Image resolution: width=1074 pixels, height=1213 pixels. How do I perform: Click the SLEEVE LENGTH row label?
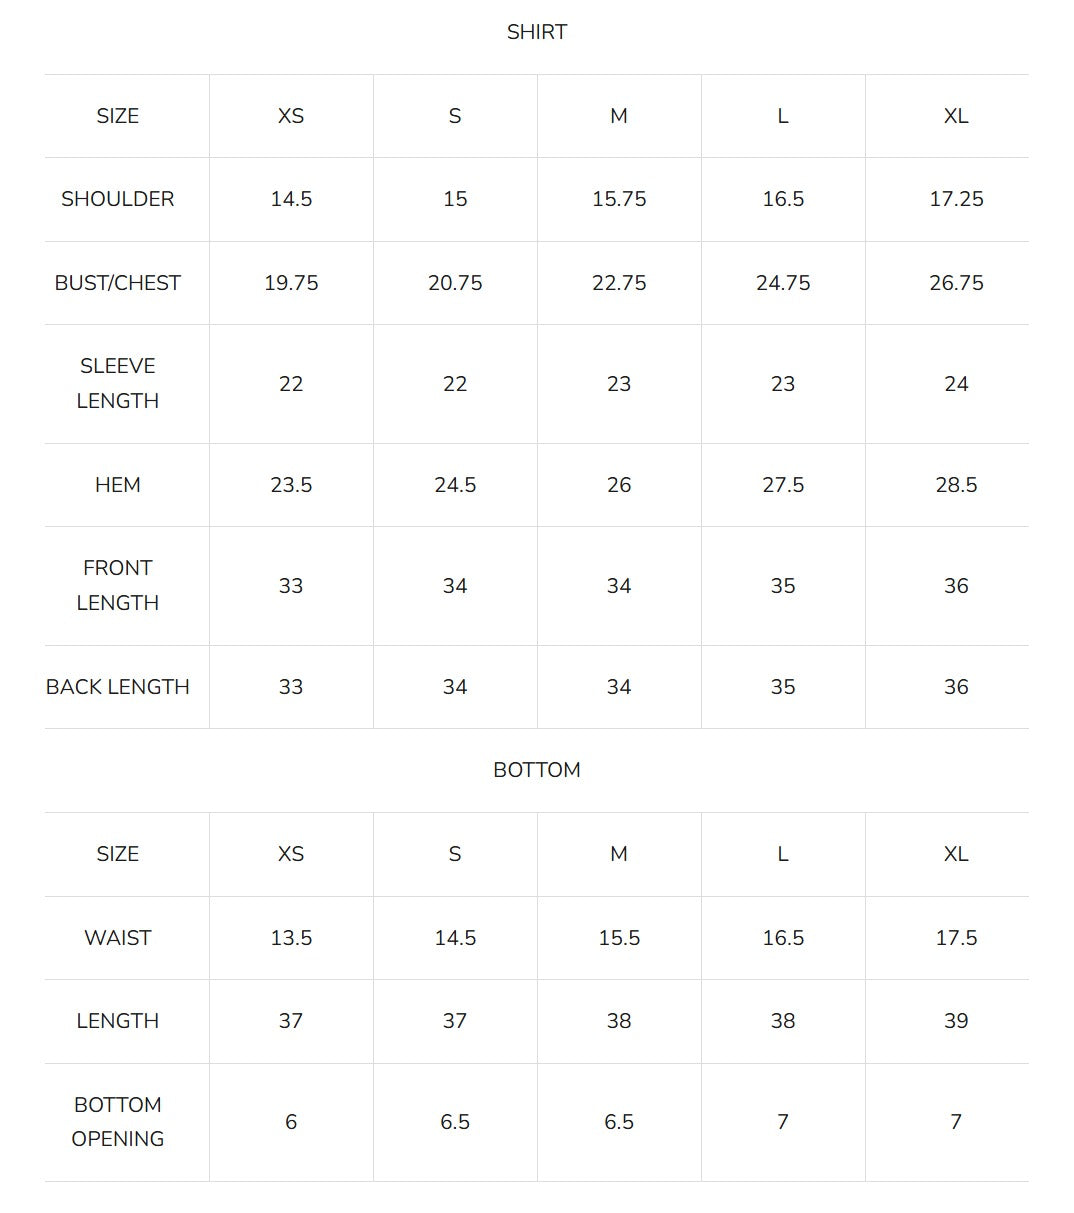pos(118,384)
